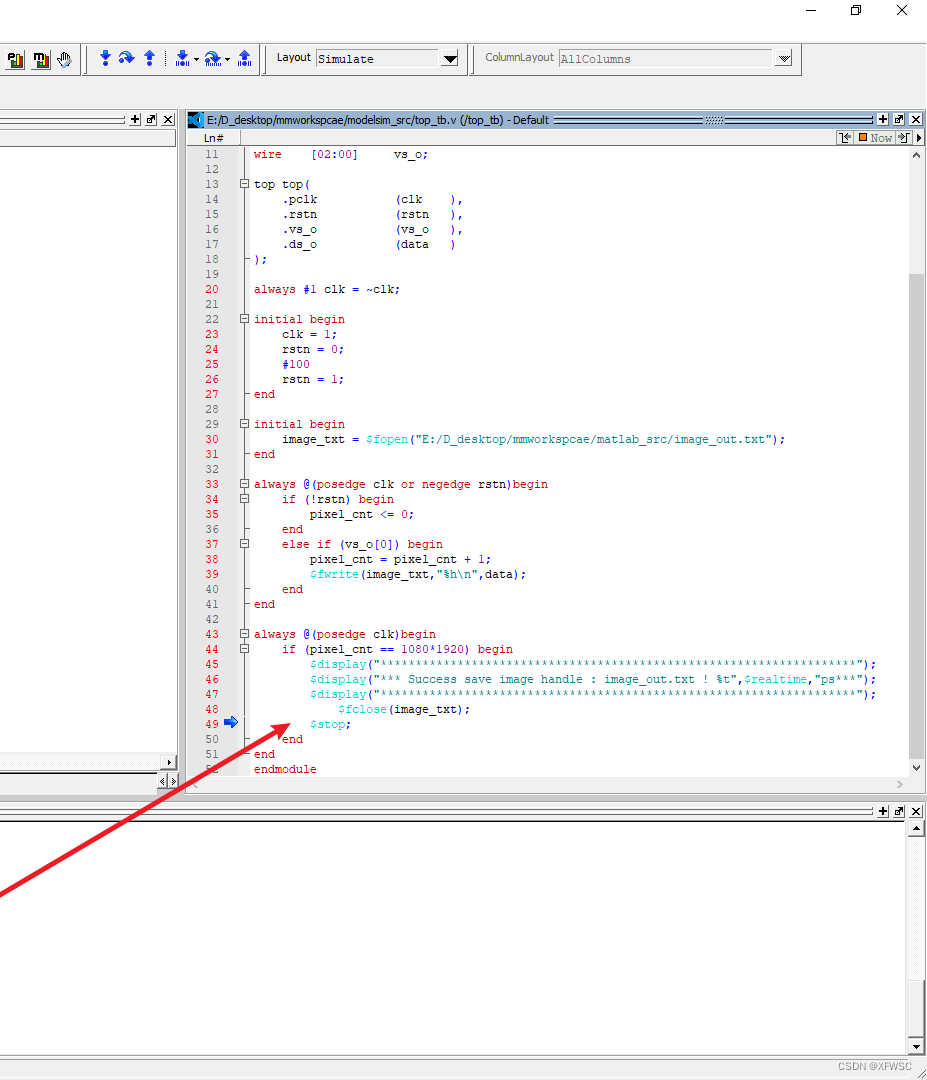Open the Layout dropdown showing Simulate
Image resolution: width=927 pixels, height=1080 pixels.
(449, 58)
